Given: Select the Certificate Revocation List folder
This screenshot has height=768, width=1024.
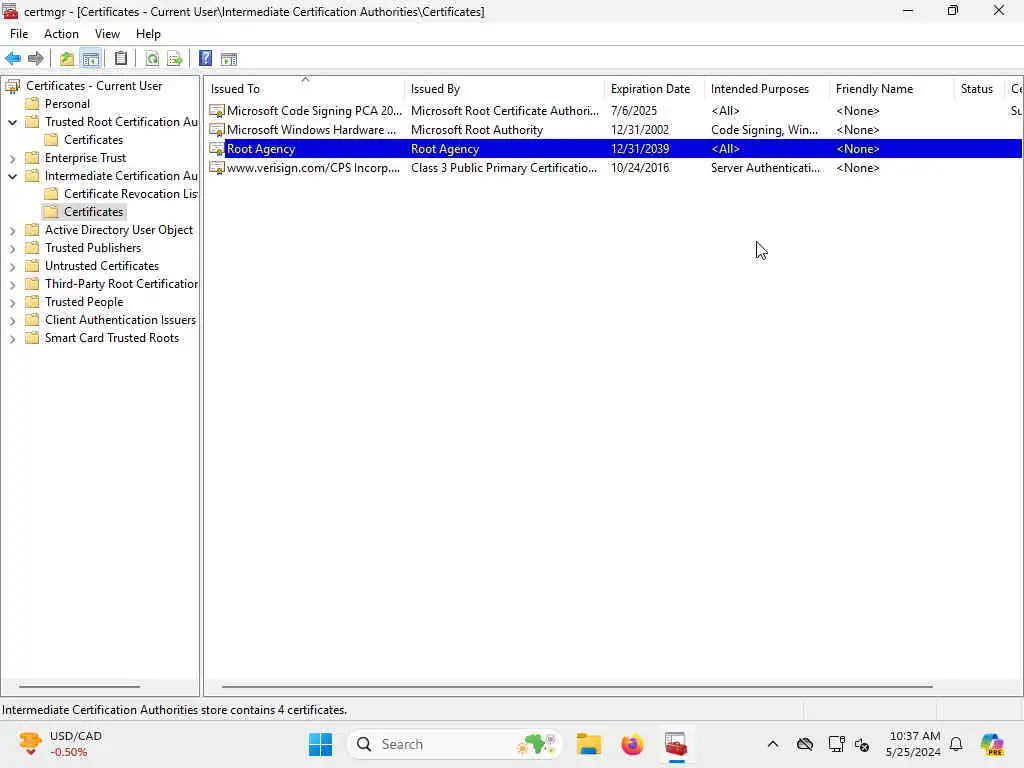Looking at the screenshot, I should click(130, 194).
